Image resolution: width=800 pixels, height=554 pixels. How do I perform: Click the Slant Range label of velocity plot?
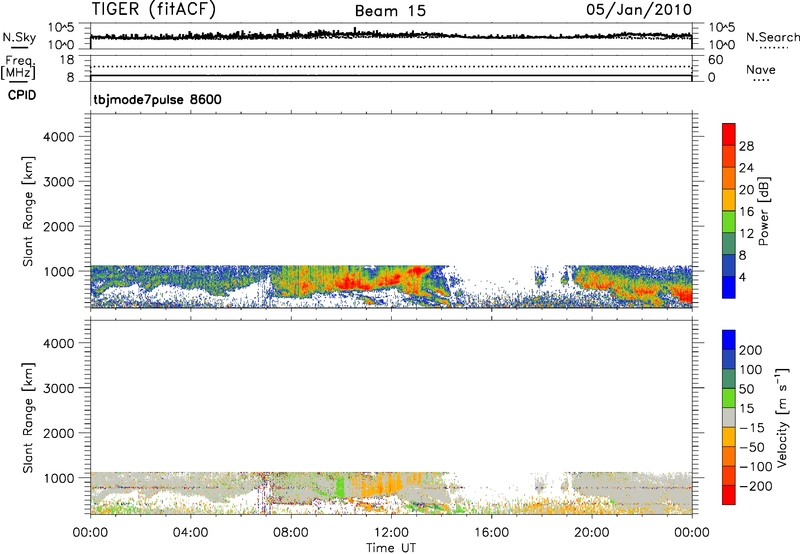28,417
